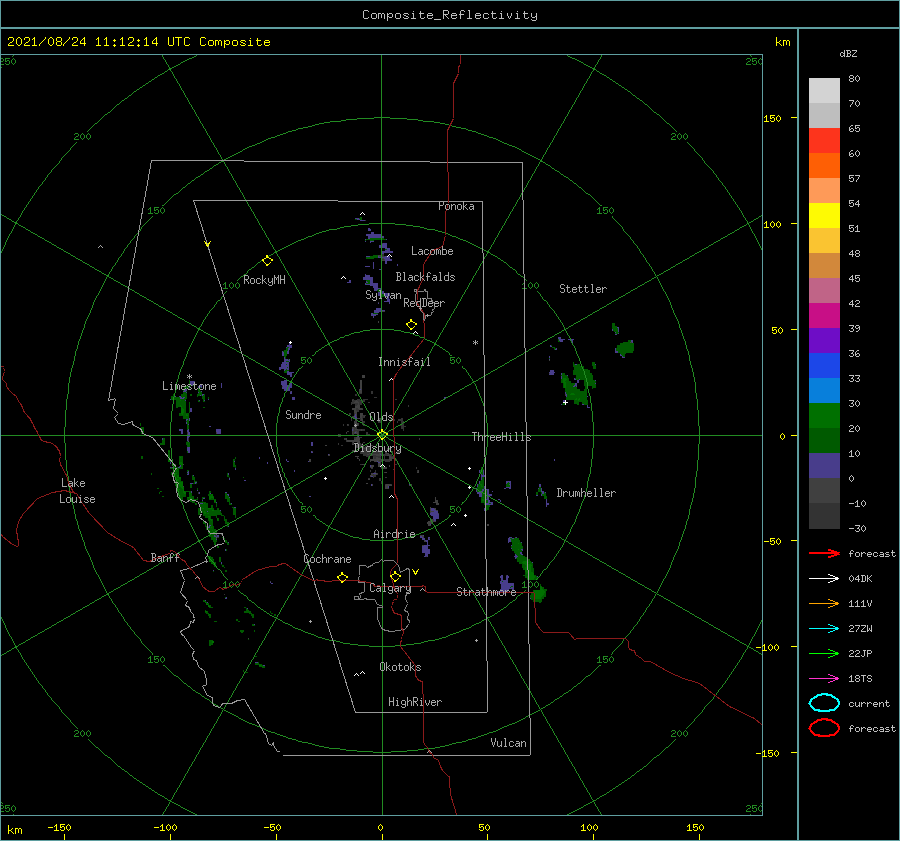
Task: Click the red forecast ellipse in the legend
Action: [824, 728]
